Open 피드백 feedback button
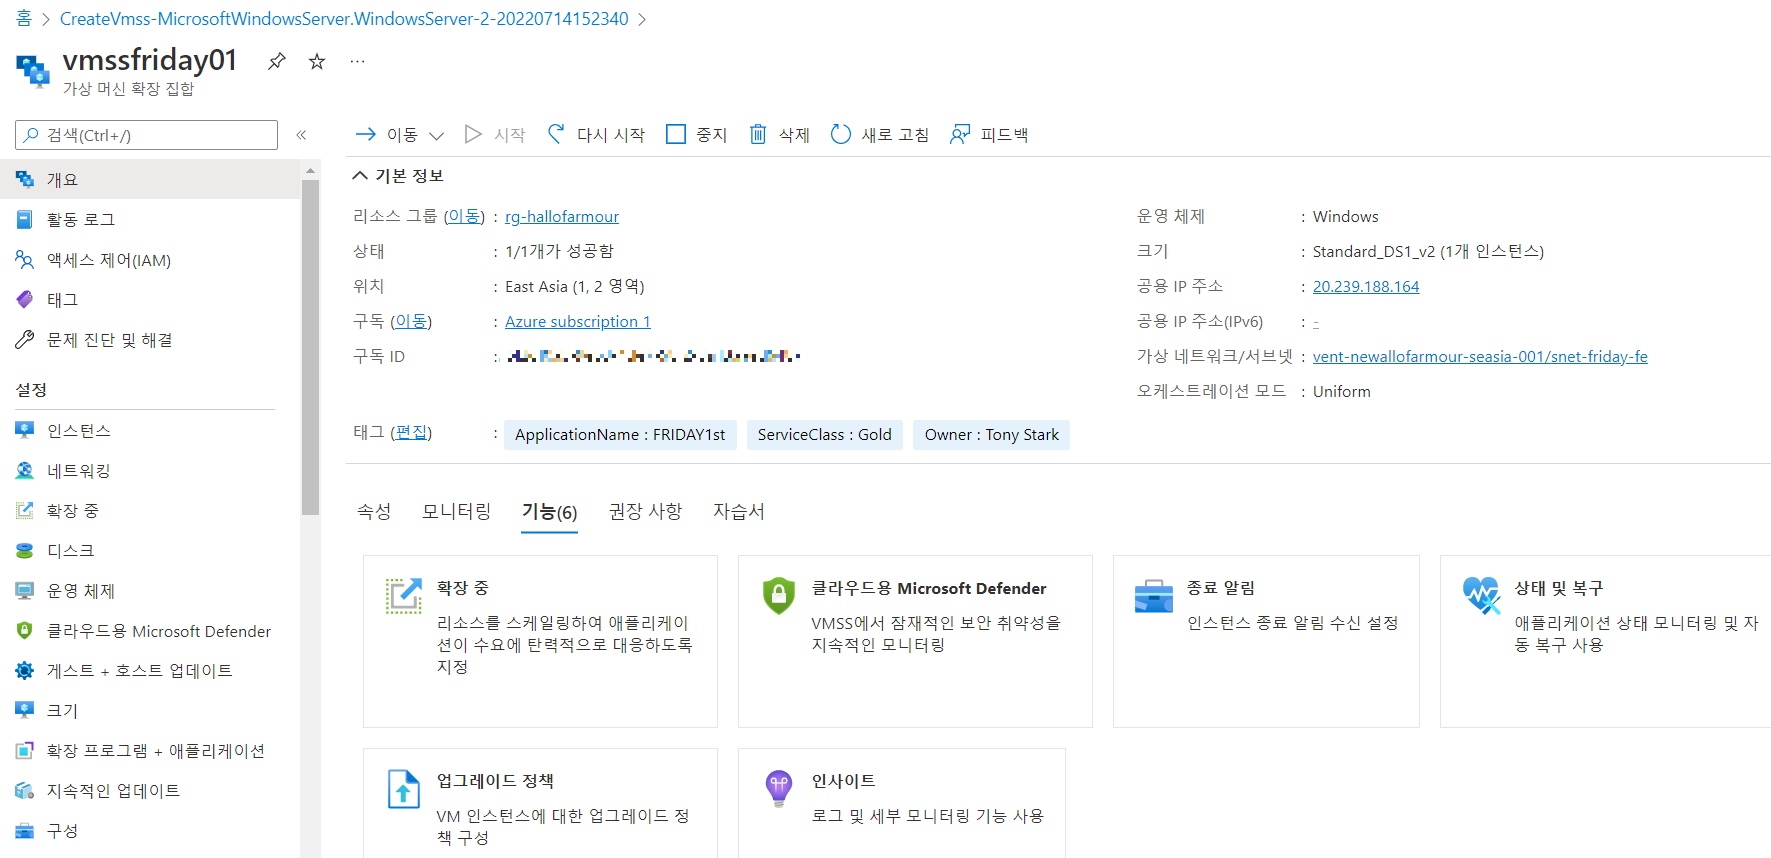Viewport: 1771px width, 858px height. [x=989, y=134]
